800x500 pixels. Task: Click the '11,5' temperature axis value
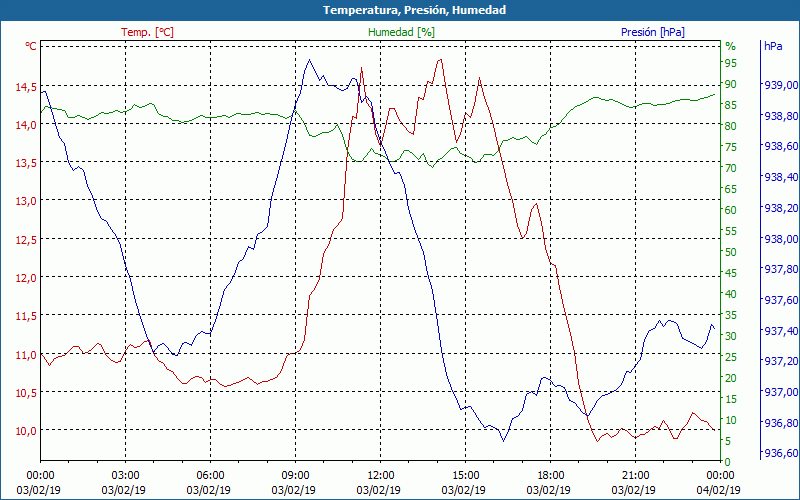(x=26, y=317)
